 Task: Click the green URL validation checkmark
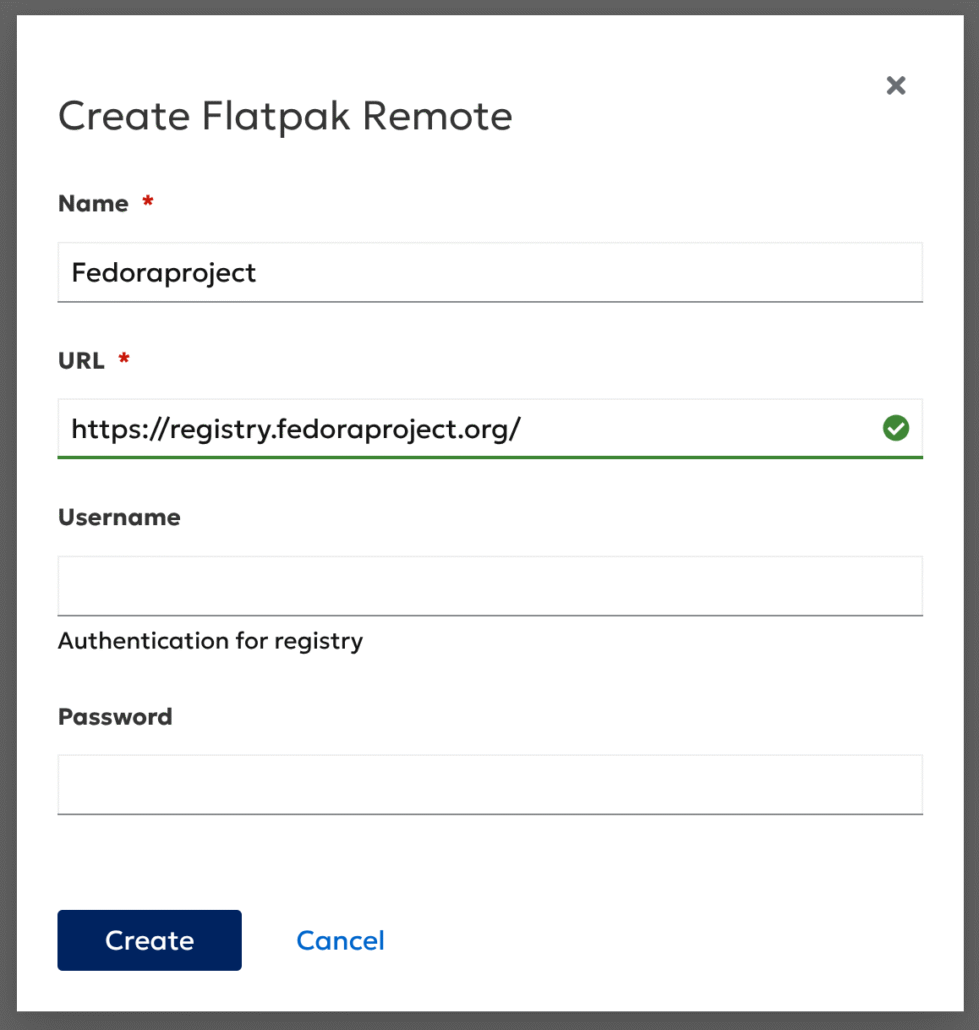click(x=896, y=429)
